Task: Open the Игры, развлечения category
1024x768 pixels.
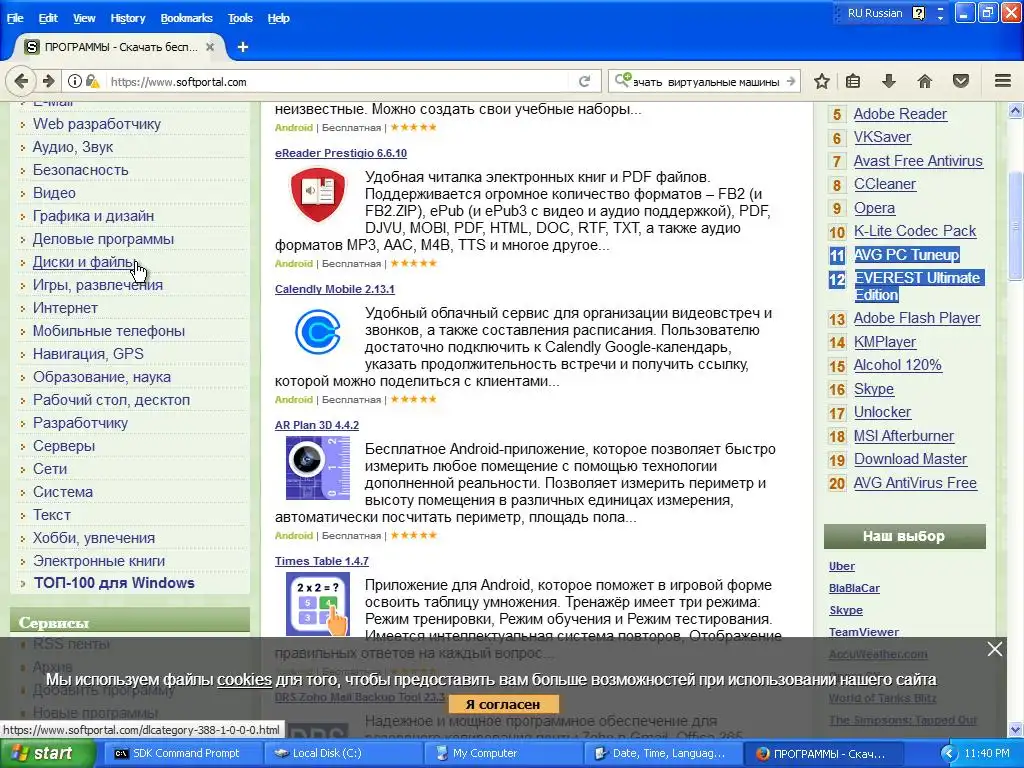Action: (x=98, y=285)
